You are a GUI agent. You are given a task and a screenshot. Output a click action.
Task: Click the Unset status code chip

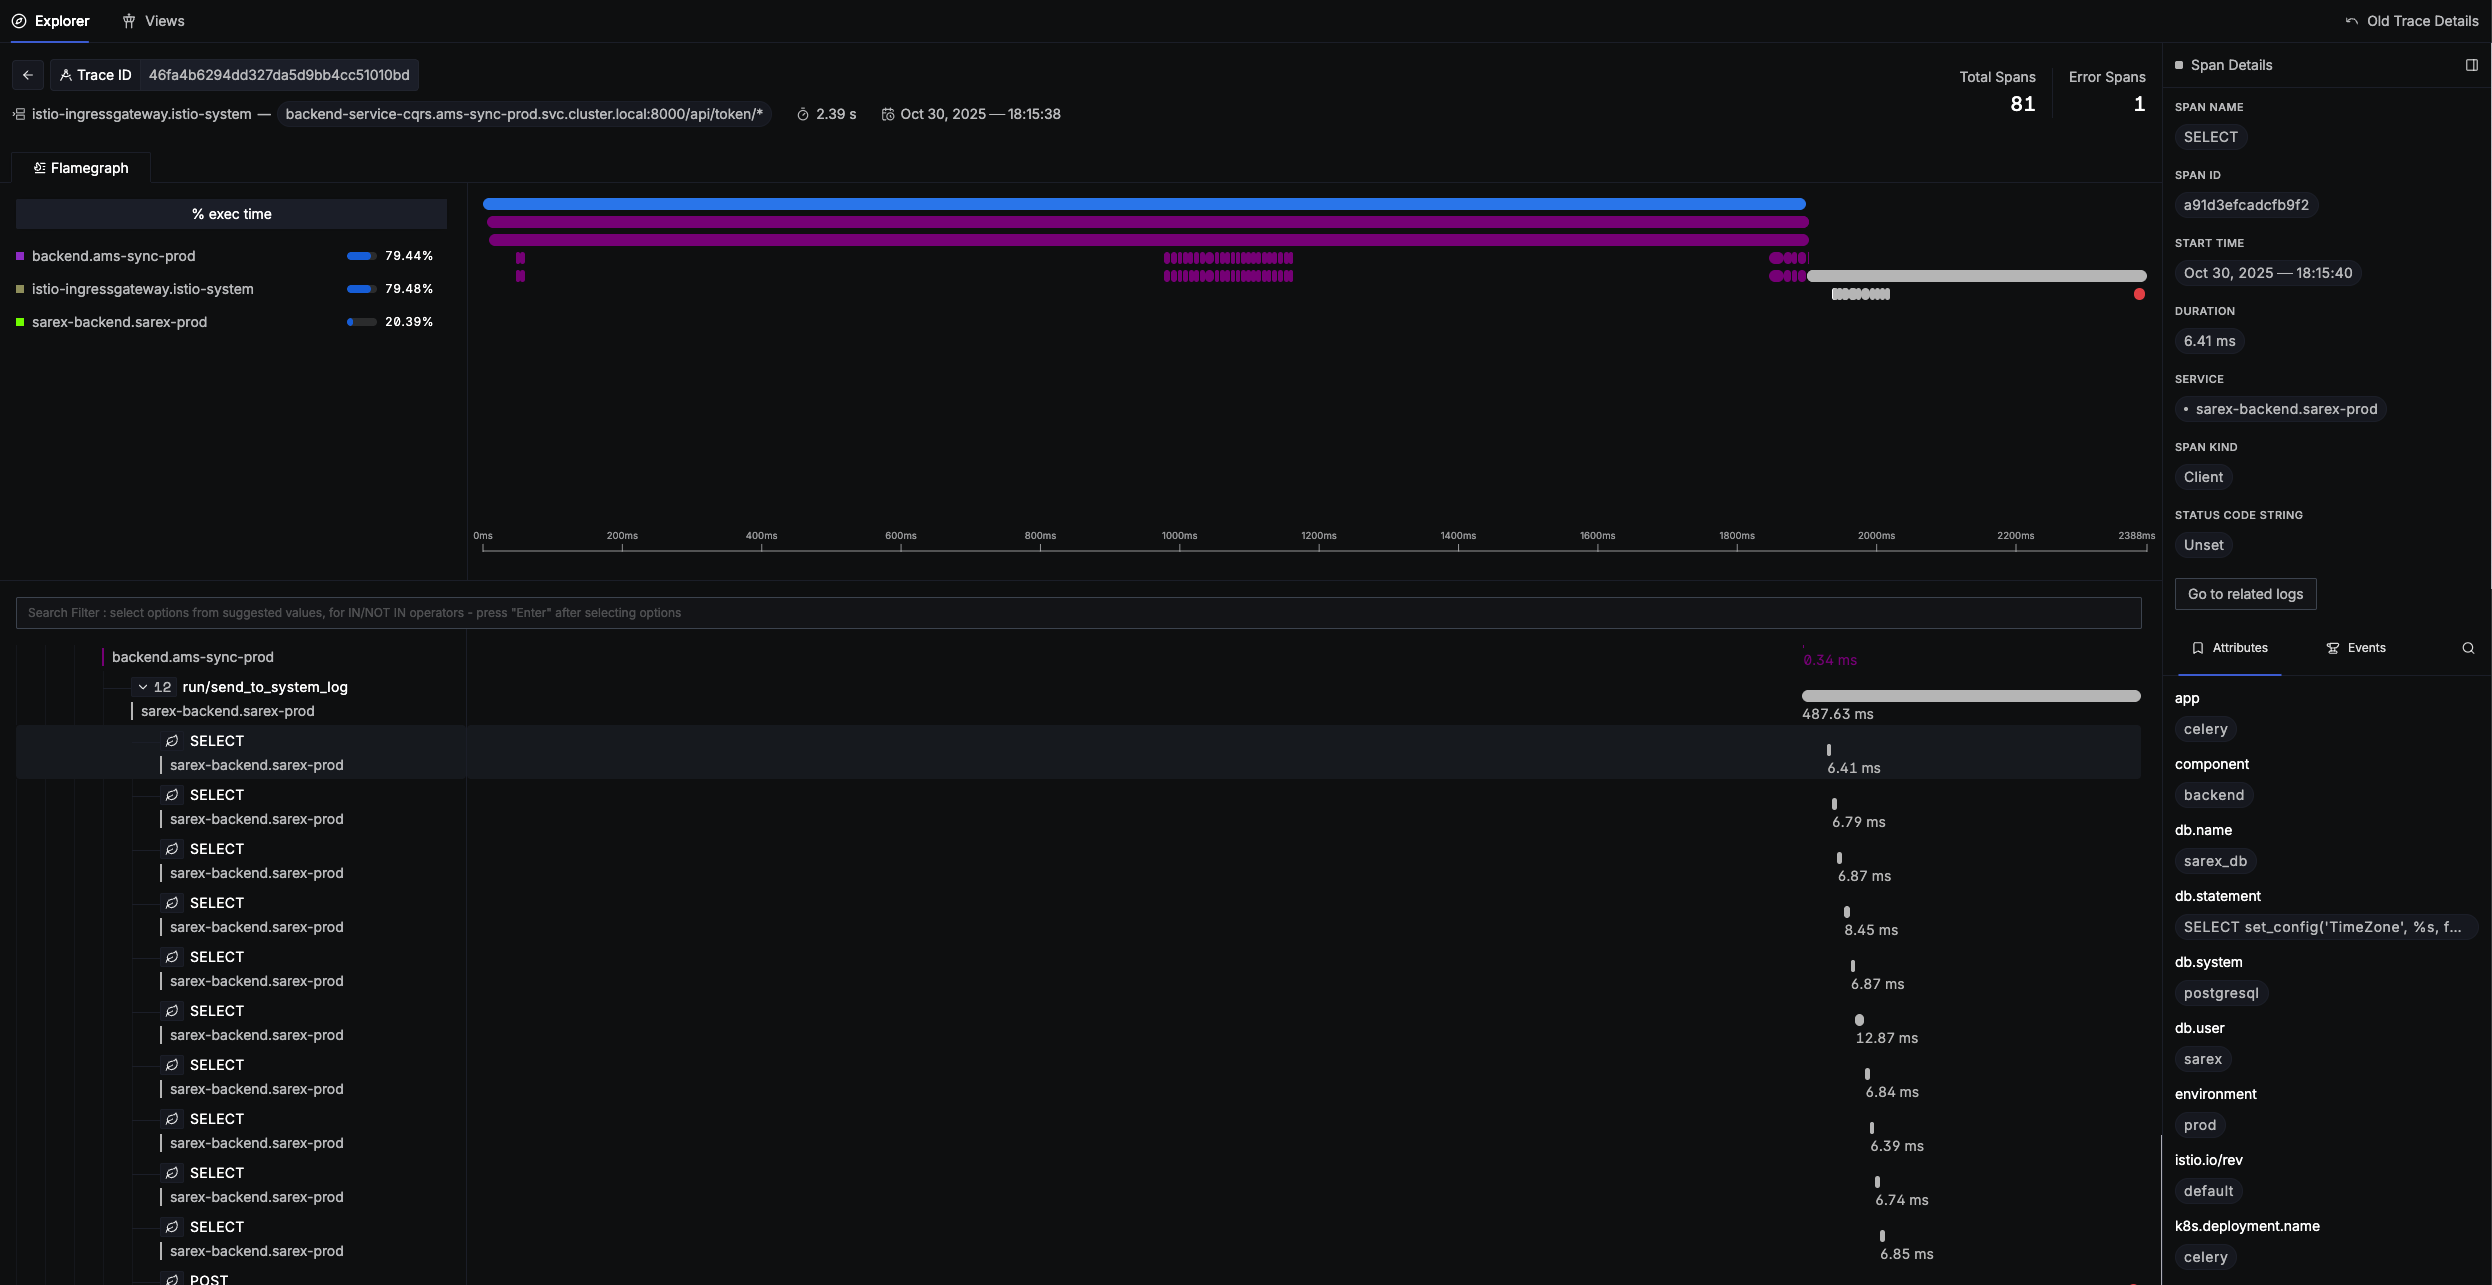pos(2204,545)
